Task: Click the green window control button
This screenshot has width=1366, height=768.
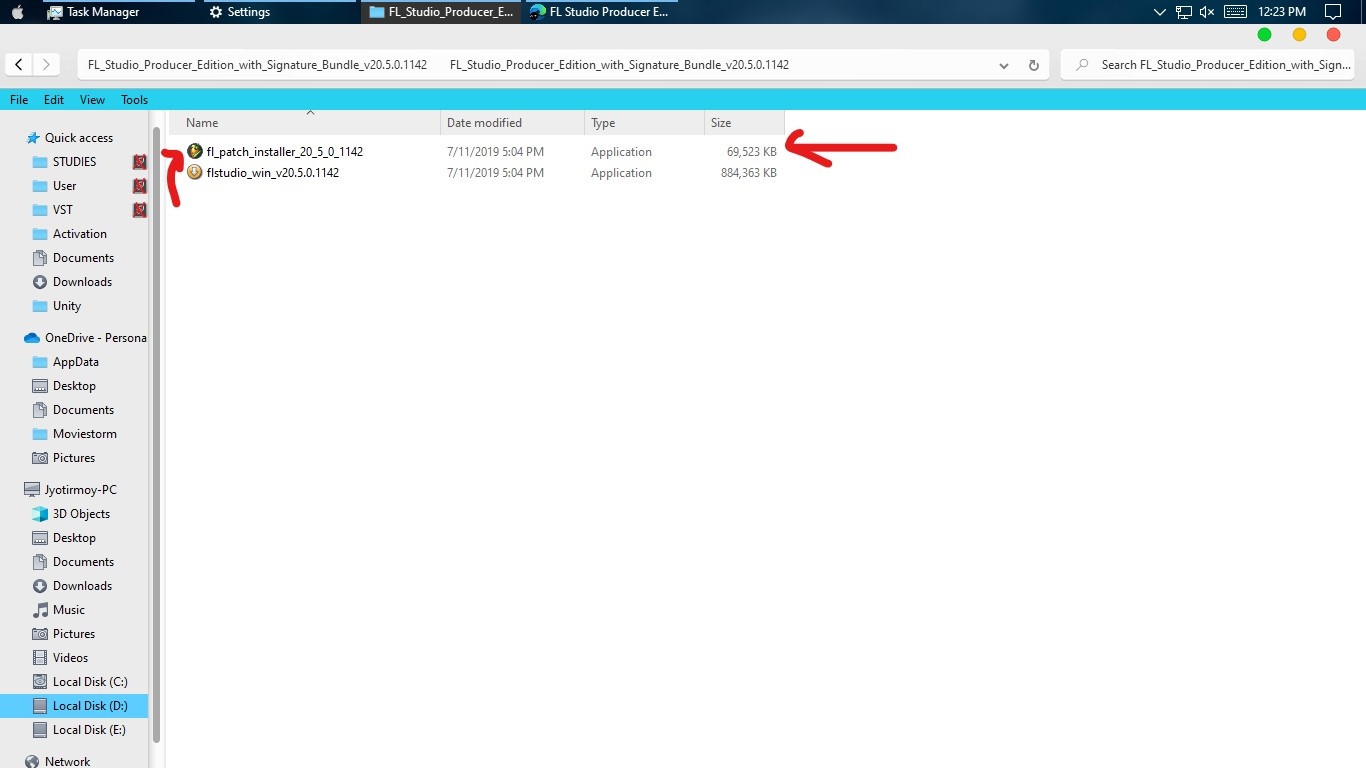Action: 1264,35
